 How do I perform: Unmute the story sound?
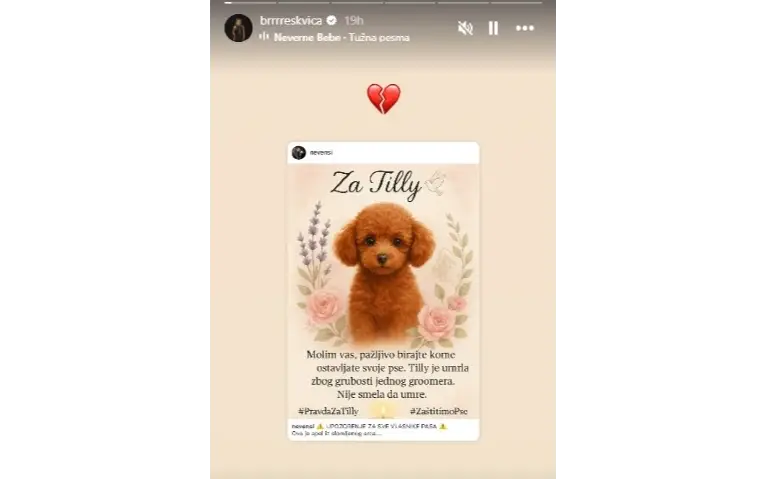coord(465,28)
